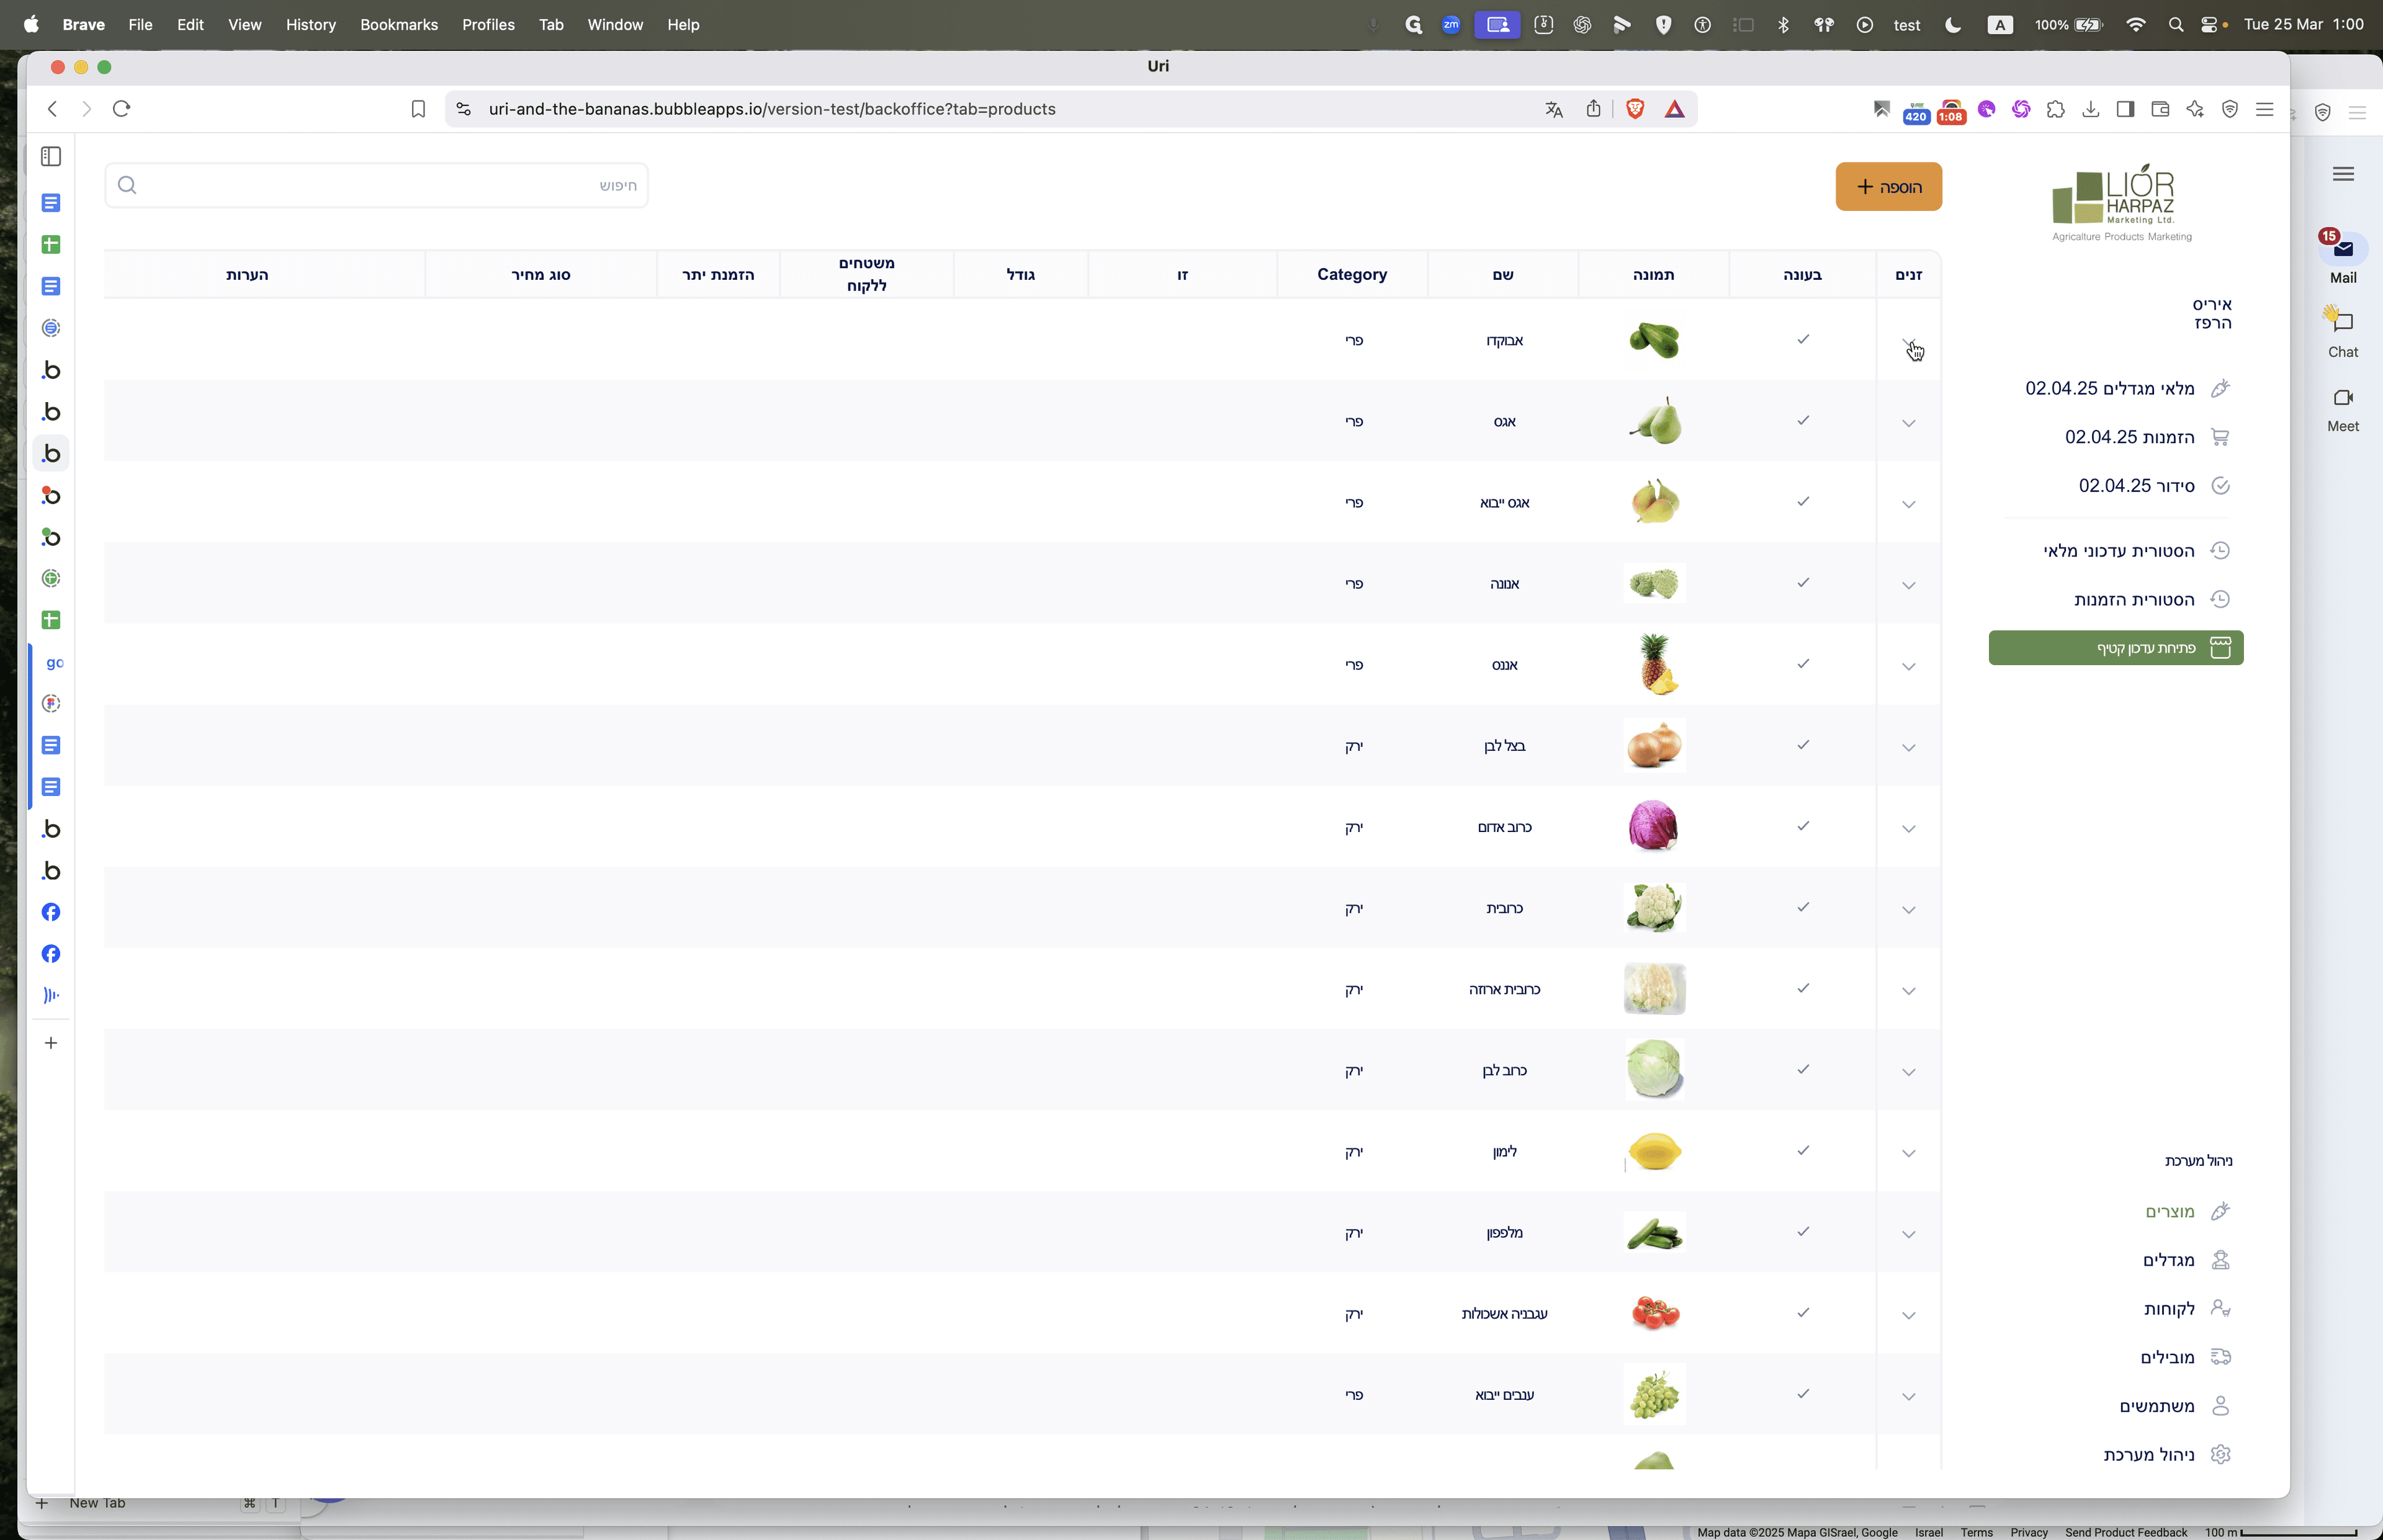Toggle the in-season checkmark for בצל לבן
2383x1540 pixels.
(x=1803, y=745)
